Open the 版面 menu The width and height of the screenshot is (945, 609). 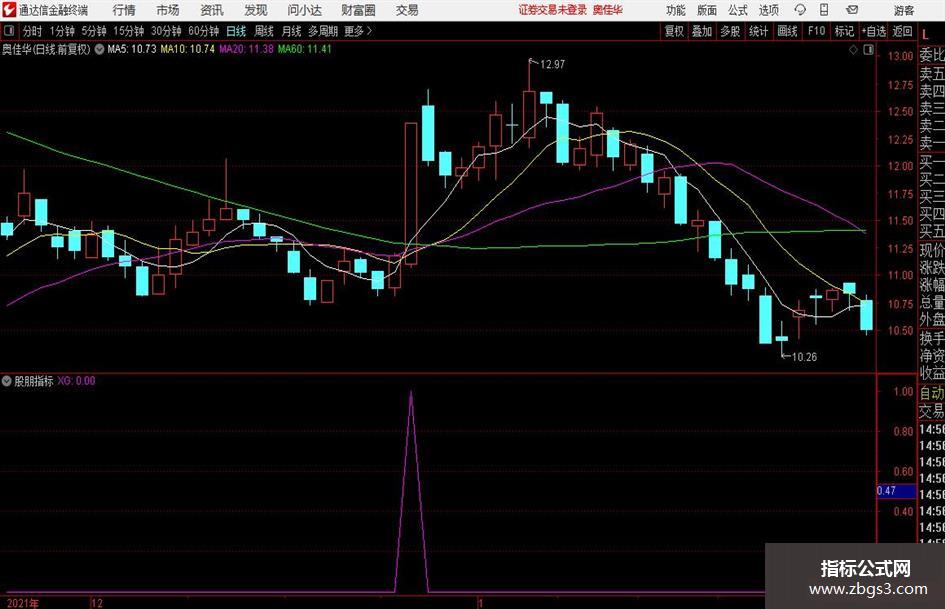pyautogui.click(x=706, y=10)
